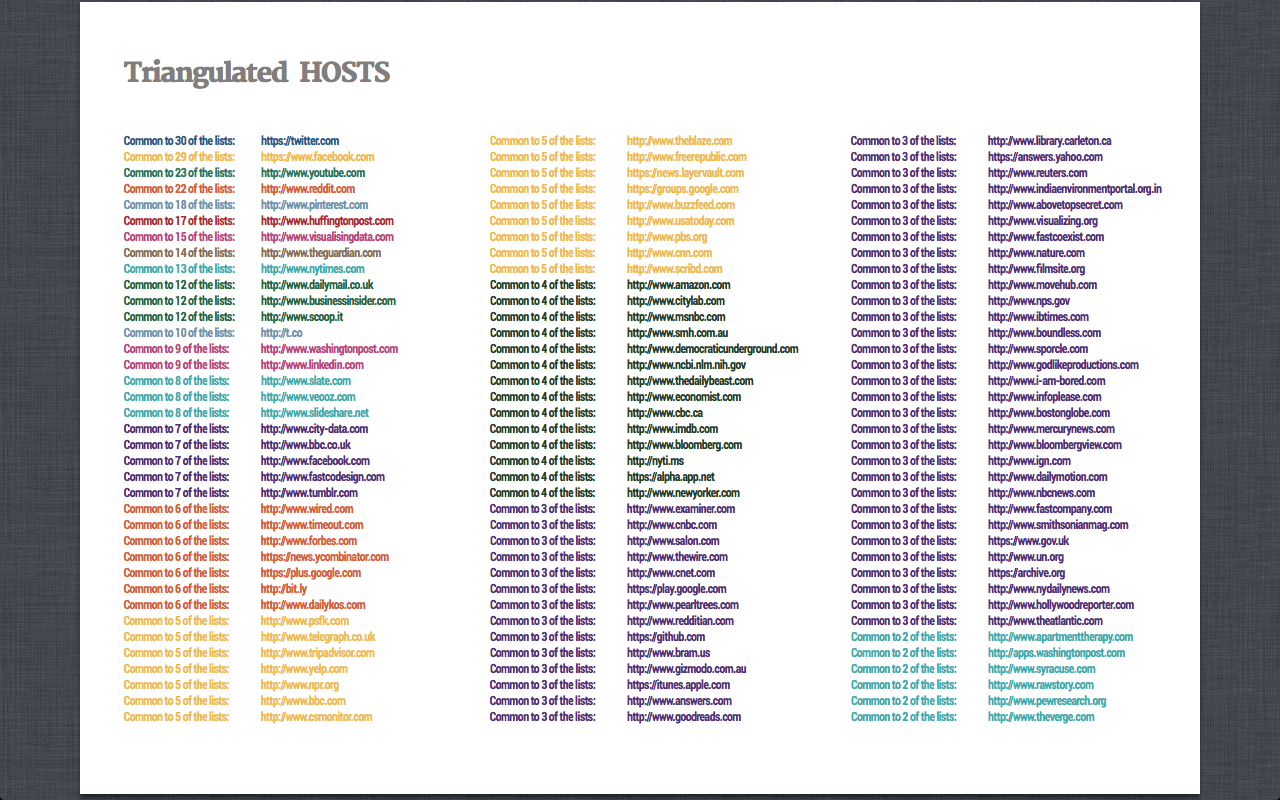The image size is (1280, 800).
Task: Open the https://www.gov.uk link
Action: pos(1029,541)
